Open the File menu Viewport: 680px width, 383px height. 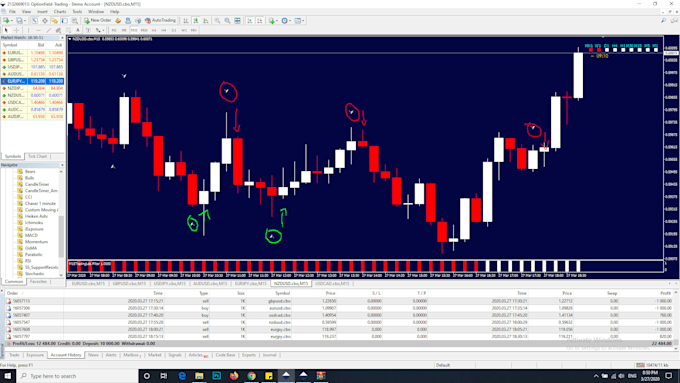(12, 12)
